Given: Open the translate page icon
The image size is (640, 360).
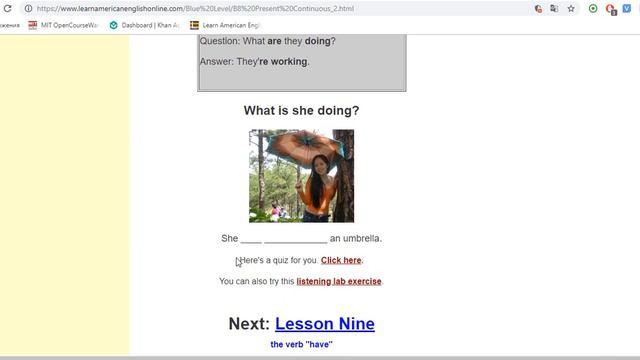Looking at the screenshot, I should point(554,8).
